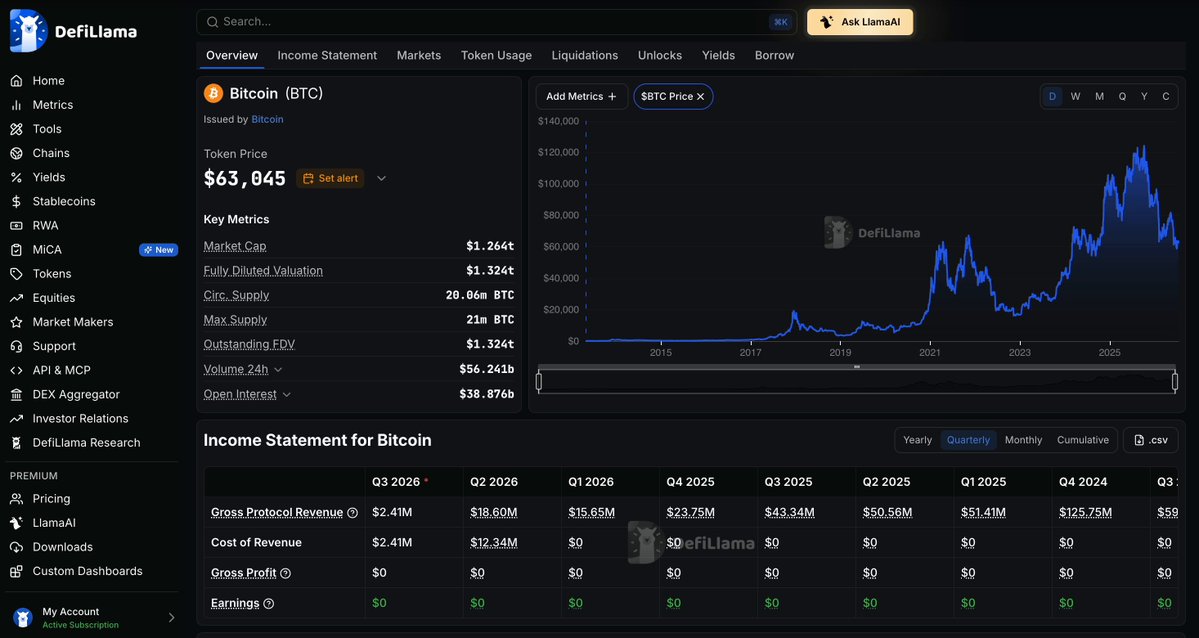Click the DEX Aggregator bank icon
The height and width of the screenshot is (638, 1199).
coord(16,394)
